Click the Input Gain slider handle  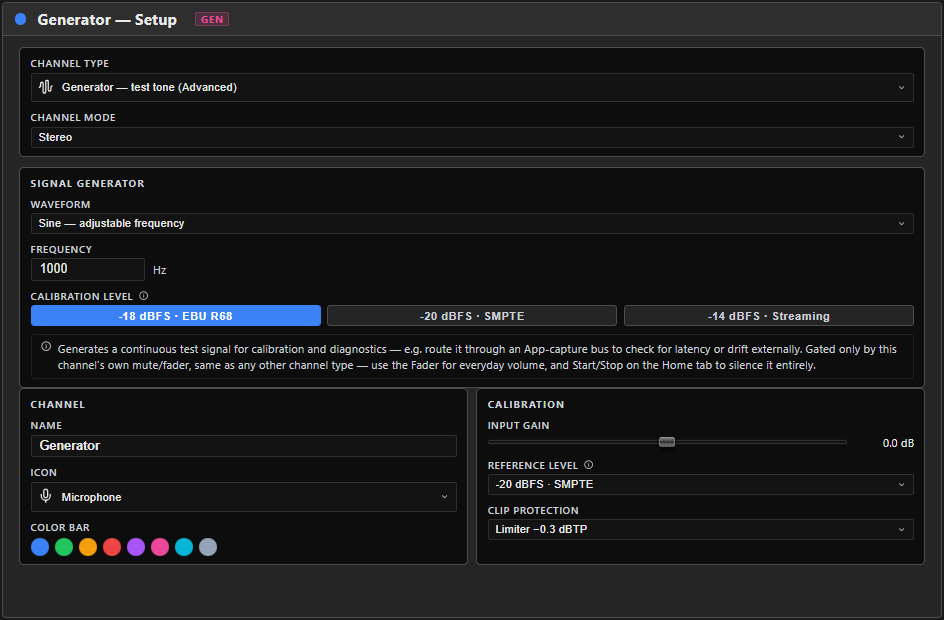coord(666,442)
